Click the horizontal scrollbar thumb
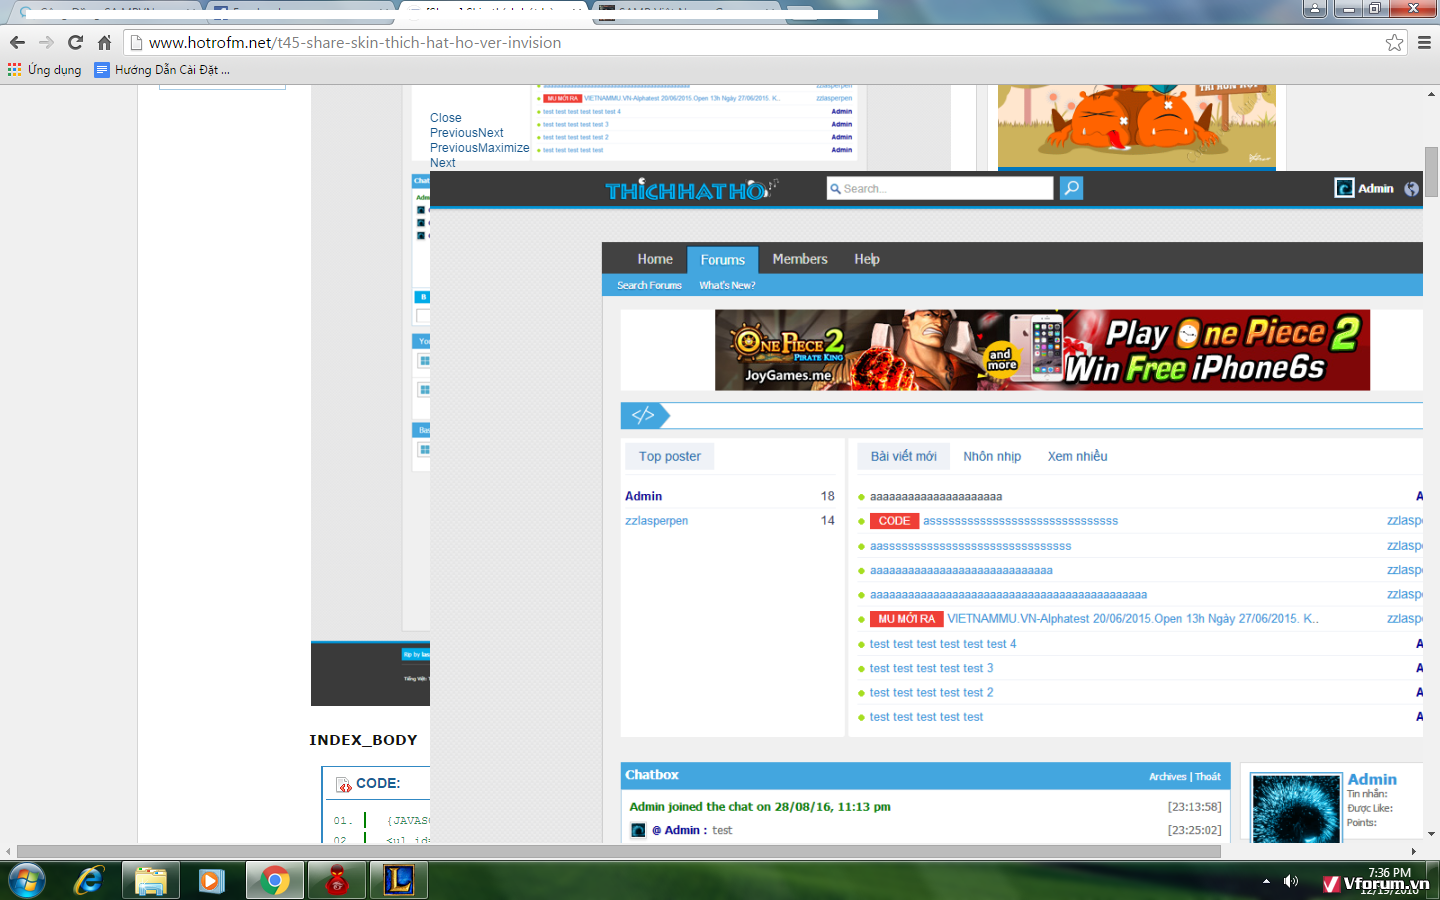 click(x=619, y=852)
